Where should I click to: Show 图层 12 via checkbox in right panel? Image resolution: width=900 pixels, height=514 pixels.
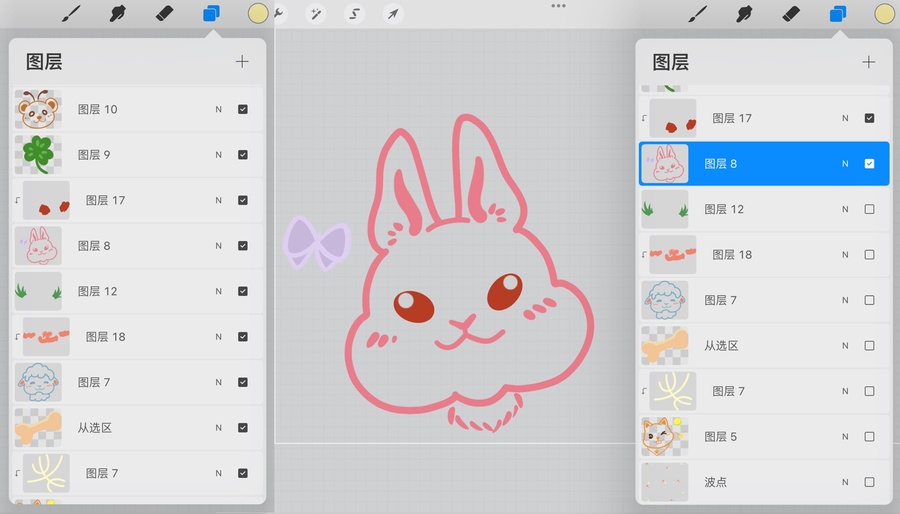click(870, 209)
